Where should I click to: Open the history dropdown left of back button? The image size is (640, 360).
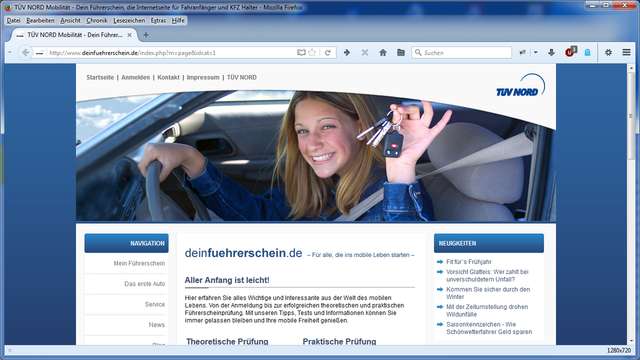[10, 53]
